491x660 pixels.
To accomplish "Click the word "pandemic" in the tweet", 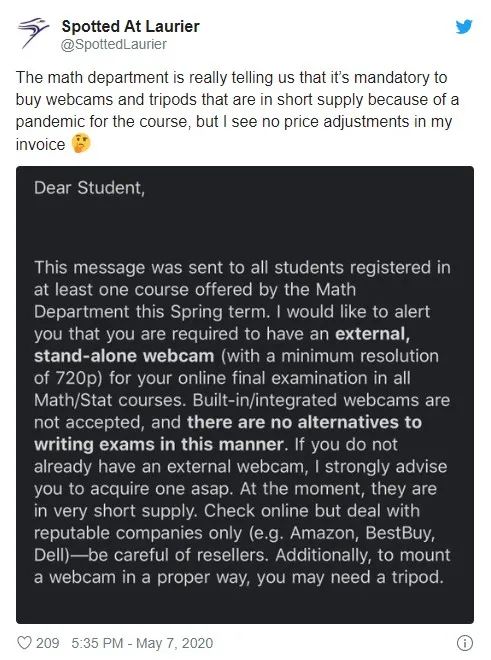I will pos(50,122).
